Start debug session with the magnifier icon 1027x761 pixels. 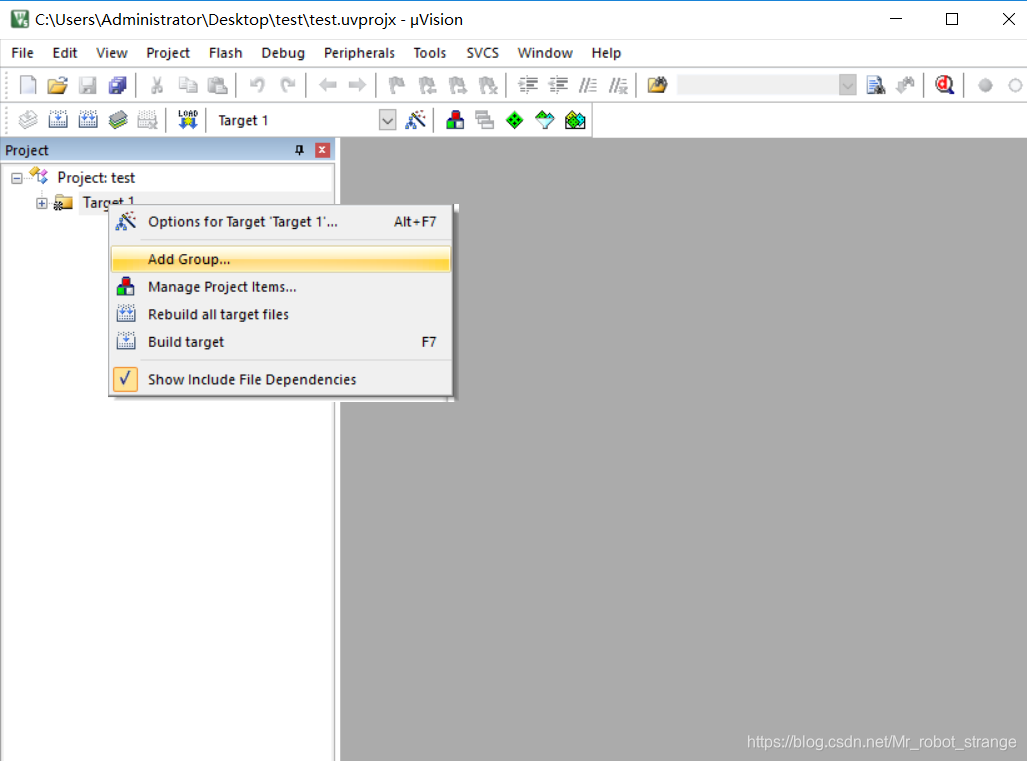[944, 85]
